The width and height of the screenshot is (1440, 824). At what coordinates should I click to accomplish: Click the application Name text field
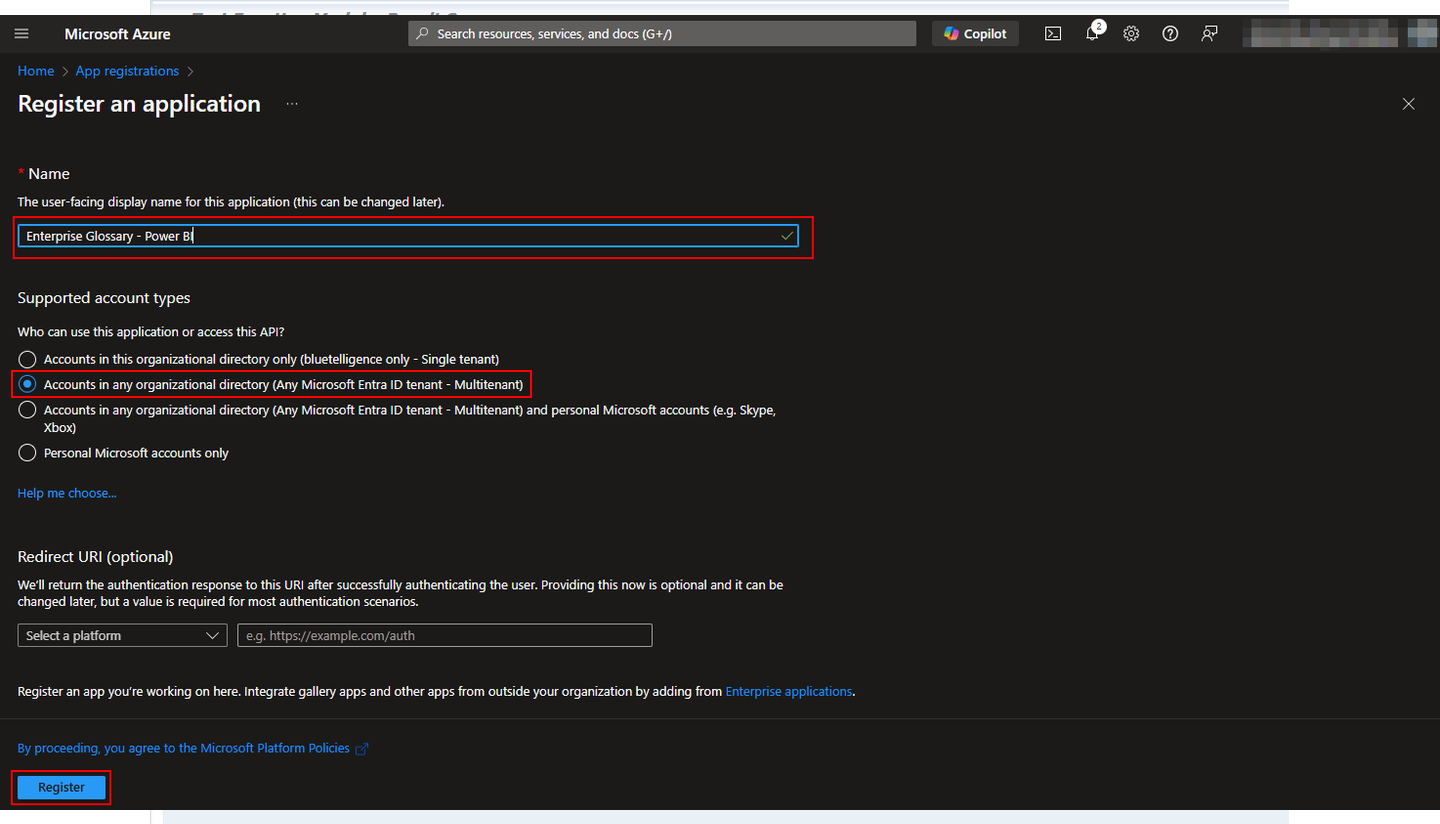[x=400, y=236]
